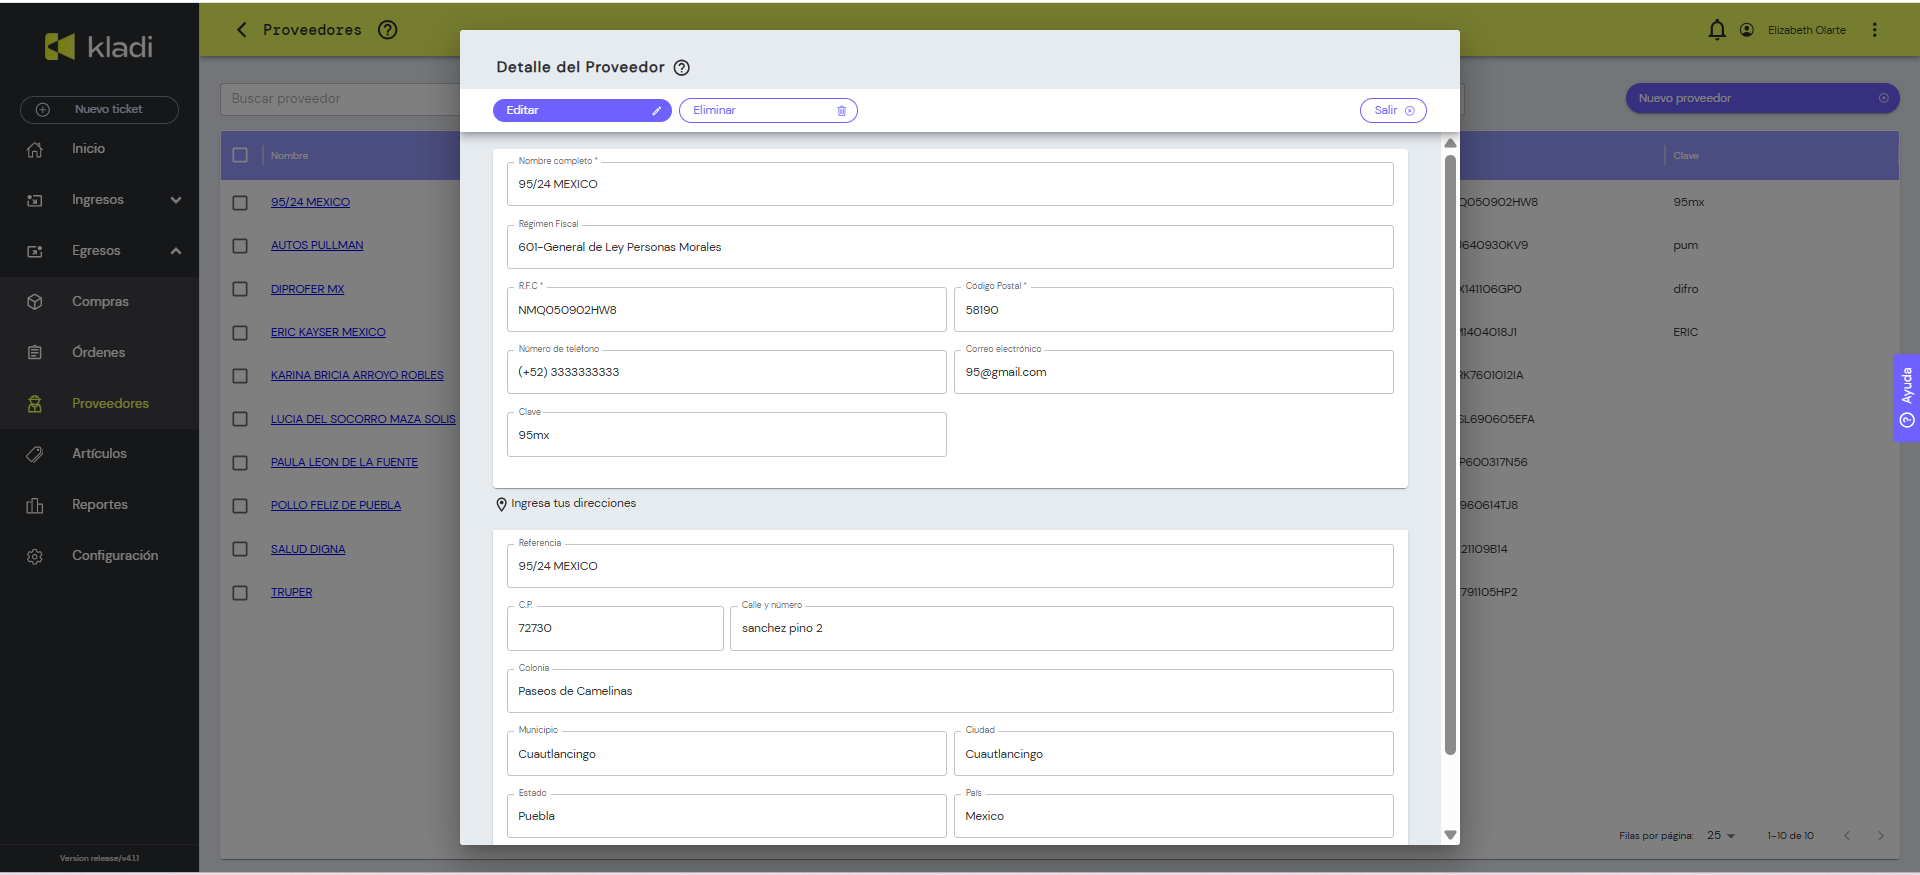Go to previous page arrow in pagination
1920x875 pixels.
click(x=1847, y=836)
